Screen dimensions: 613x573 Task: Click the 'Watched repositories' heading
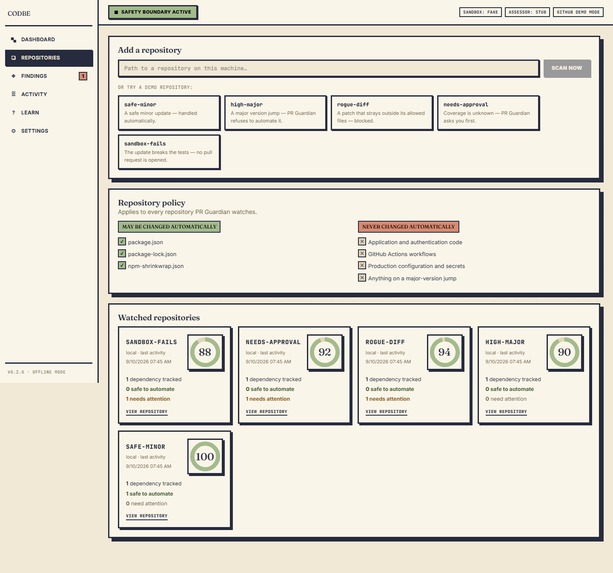point(159,317)
